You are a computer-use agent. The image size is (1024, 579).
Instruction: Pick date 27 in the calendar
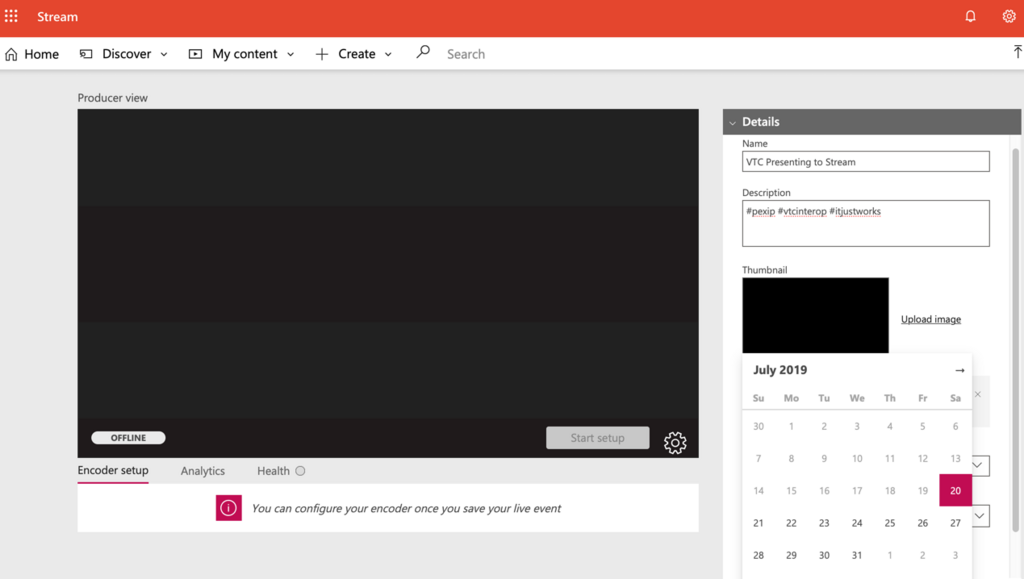tap(955, 523)
